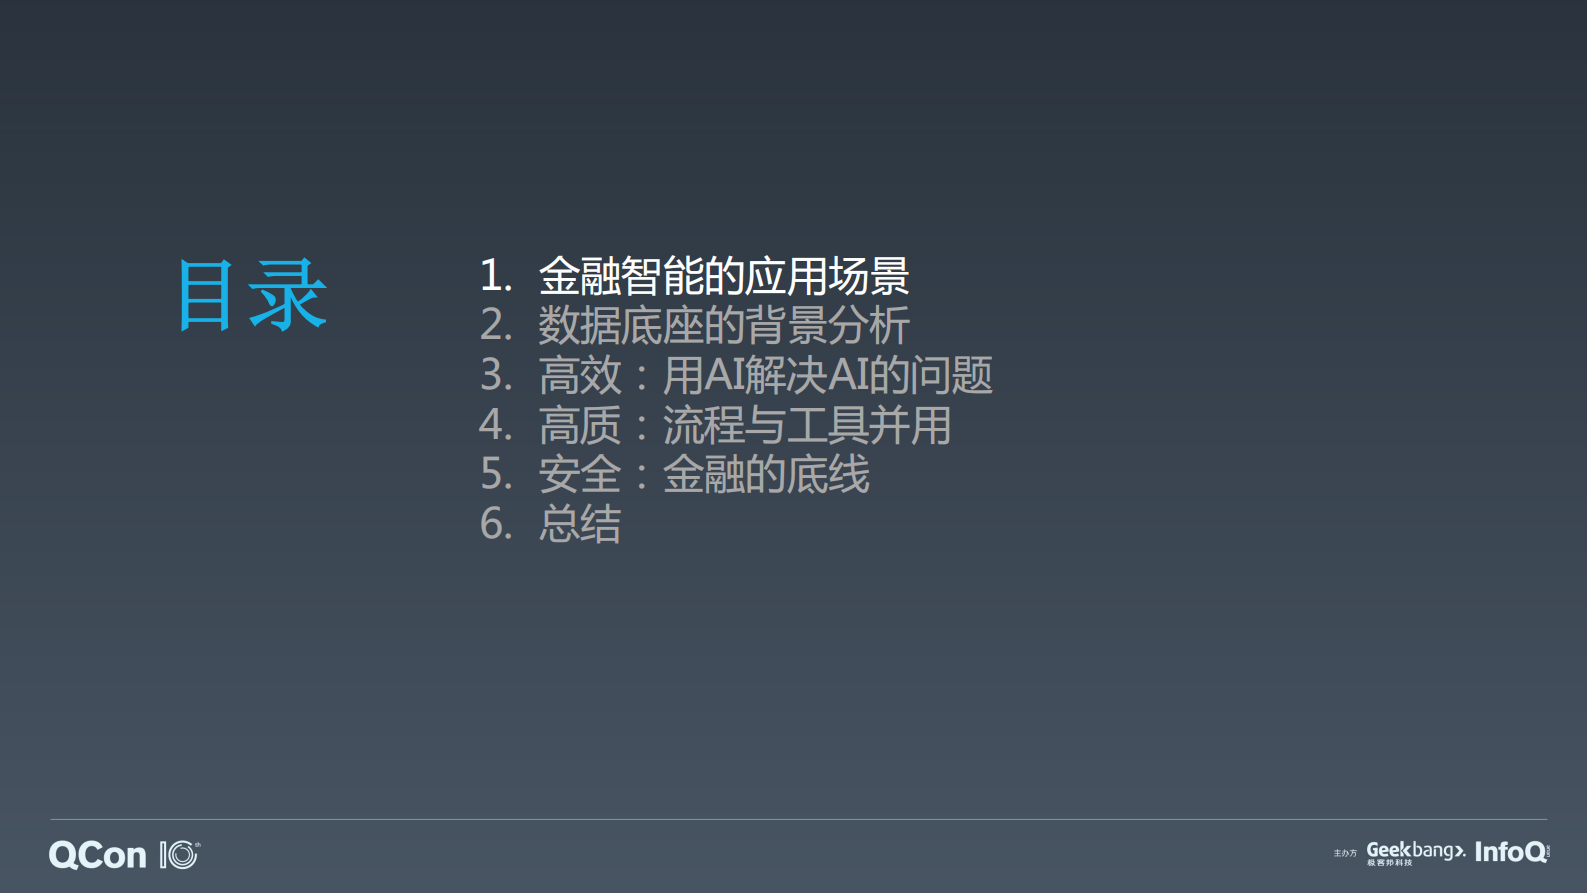Click list number 2.
Screen dimensions: 1587x893
click(x=496, y=326)
